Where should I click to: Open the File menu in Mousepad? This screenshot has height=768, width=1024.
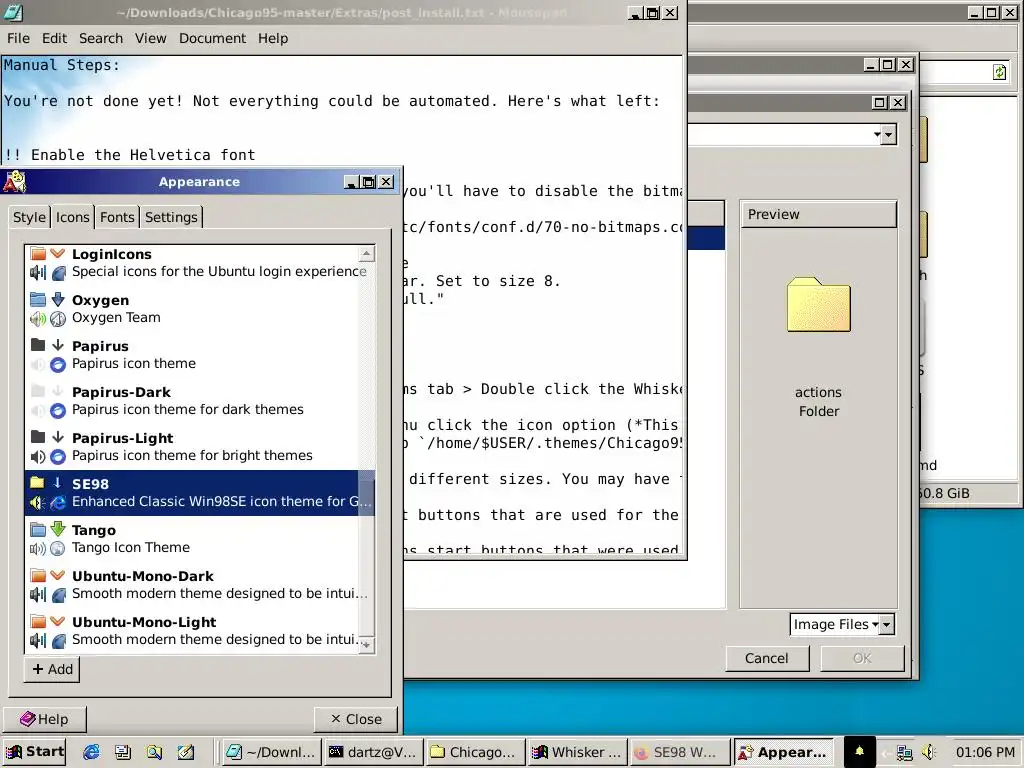(18, 39)
